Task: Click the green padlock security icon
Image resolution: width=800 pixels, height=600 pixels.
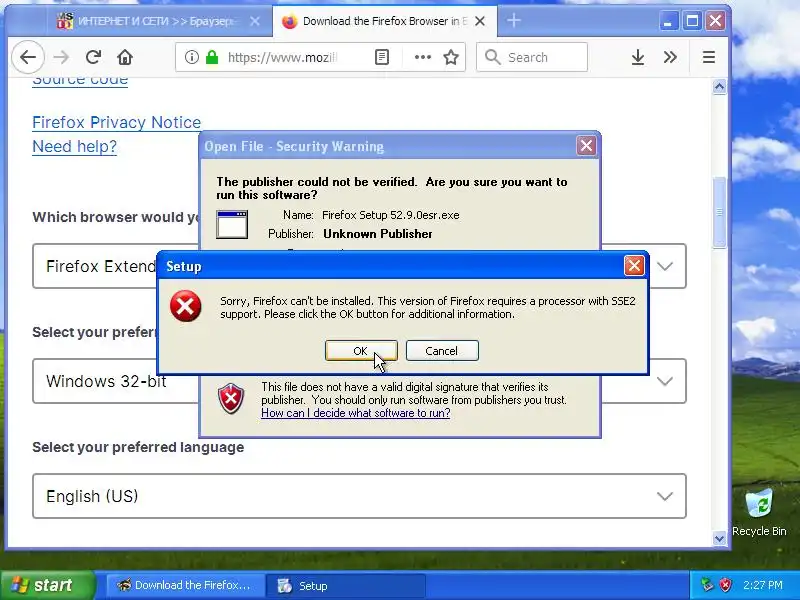Action: [211, 57]
